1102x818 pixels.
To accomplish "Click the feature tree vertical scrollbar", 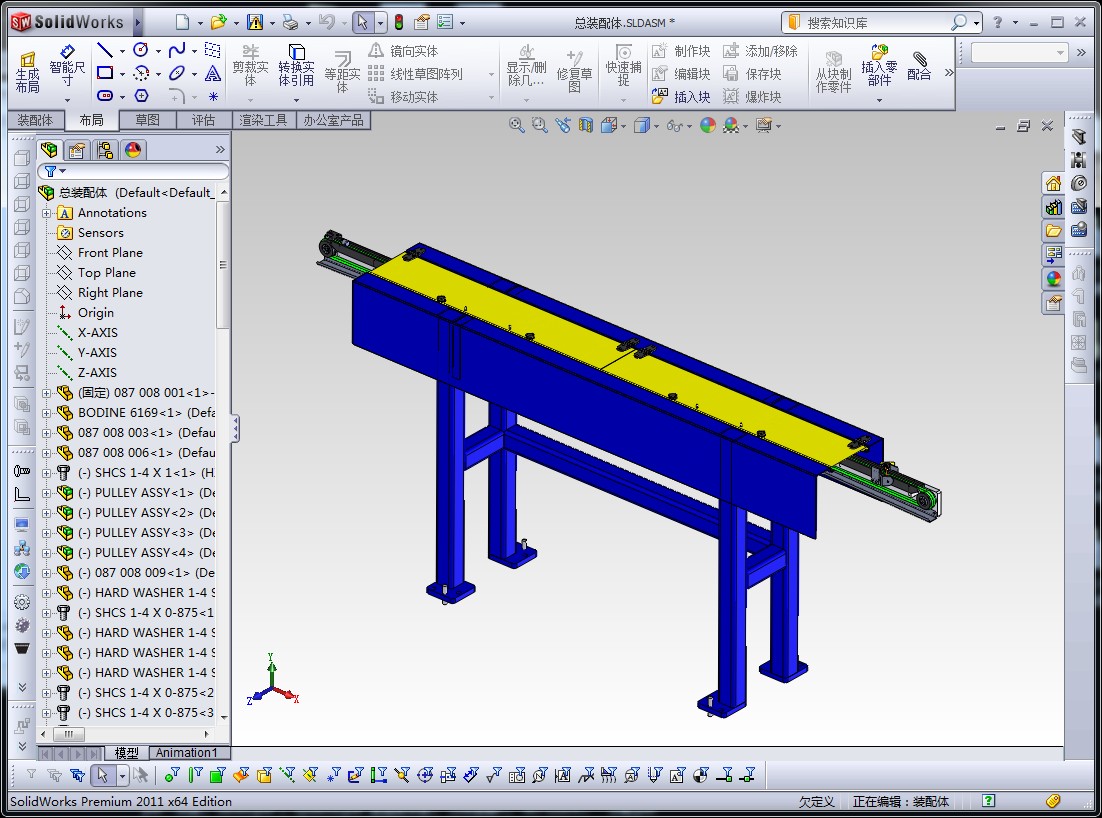I will coord(223,265).
